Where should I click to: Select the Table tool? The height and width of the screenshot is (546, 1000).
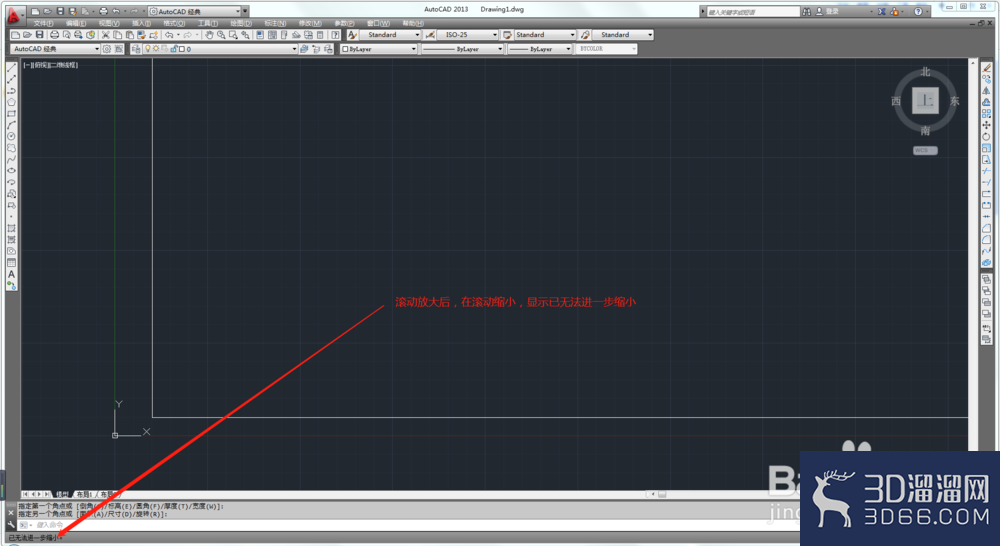pos(11,263)
